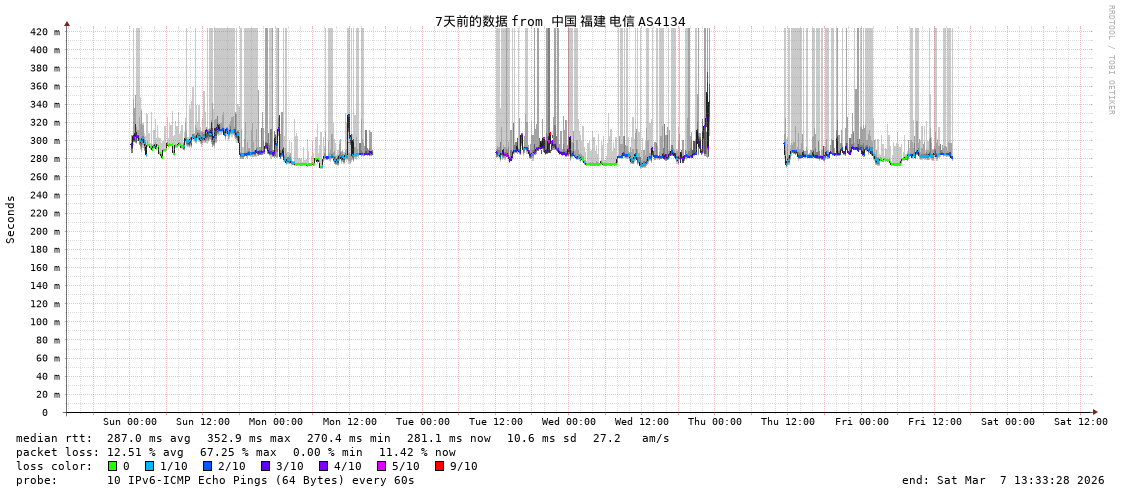Select the Fri 12:00 time axis label
The width and height of the screenshot is (1121, 494).
click(934, 422)
